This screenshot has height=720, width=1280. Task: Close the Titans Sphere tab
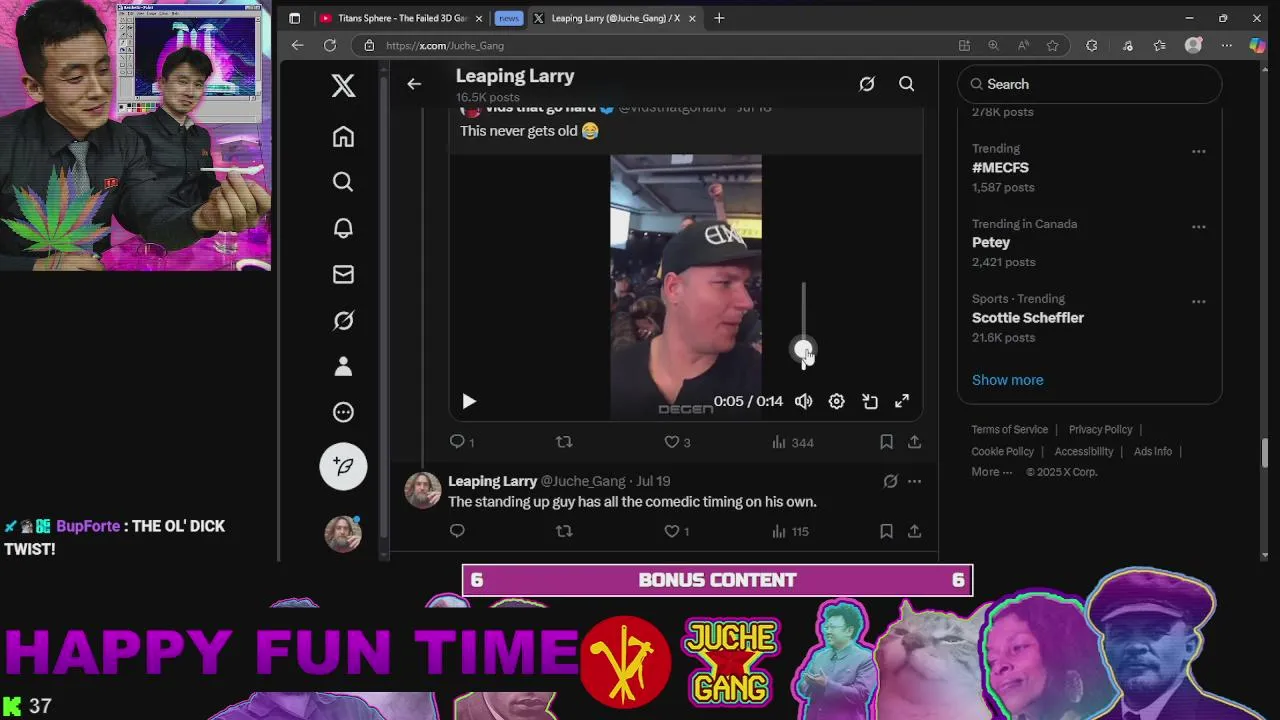479,18
